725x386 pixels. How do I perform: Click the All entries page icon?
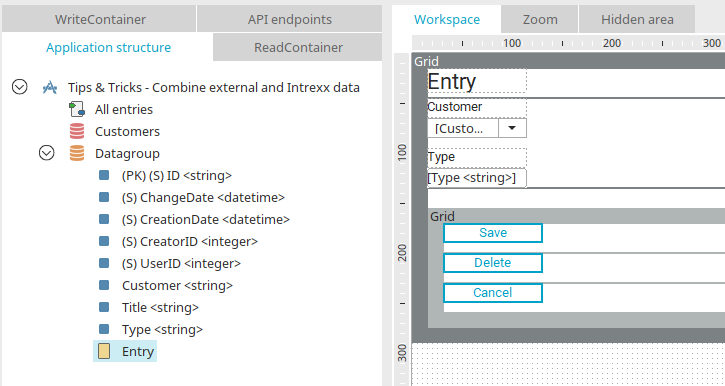pyautogui.click(x=77, y=109)
